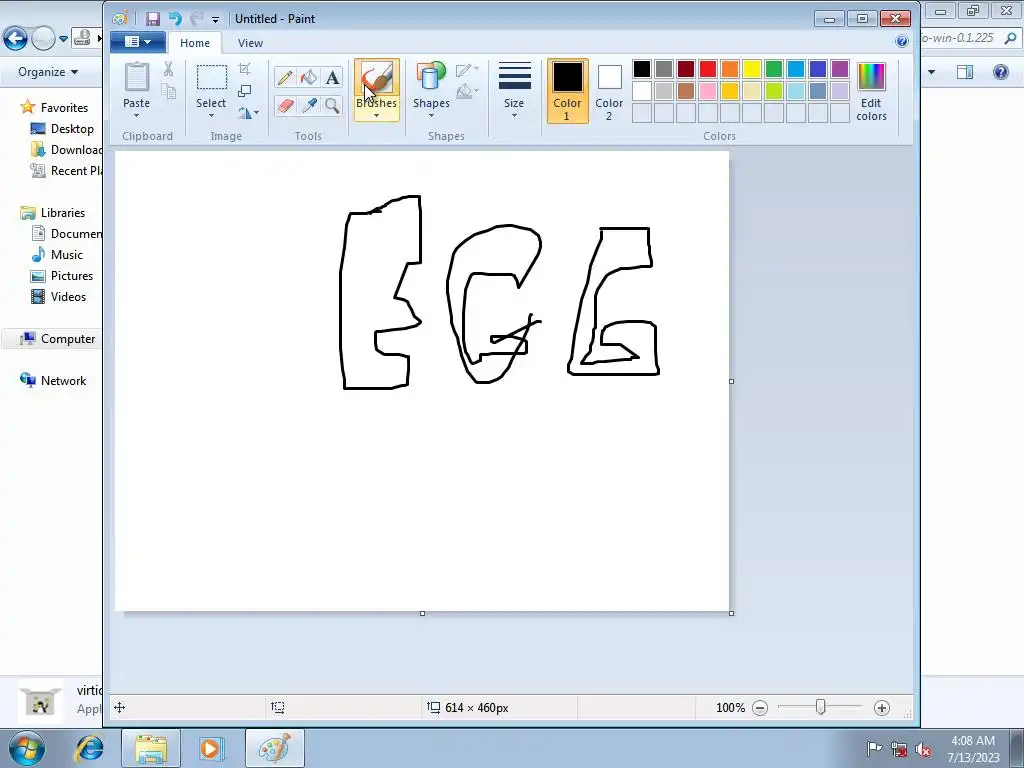Image resolution: width=1024 pixels, height=768 pixels.
Task: Select the Pencil tool
Action: point(285,78)
